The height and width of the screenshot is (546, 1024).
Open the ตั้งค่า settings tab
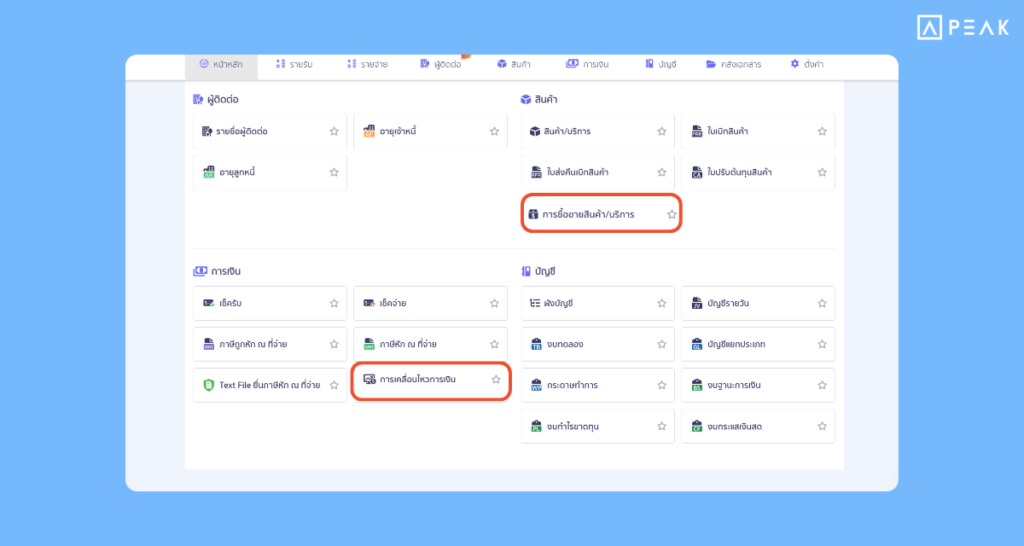click(807, 64)
